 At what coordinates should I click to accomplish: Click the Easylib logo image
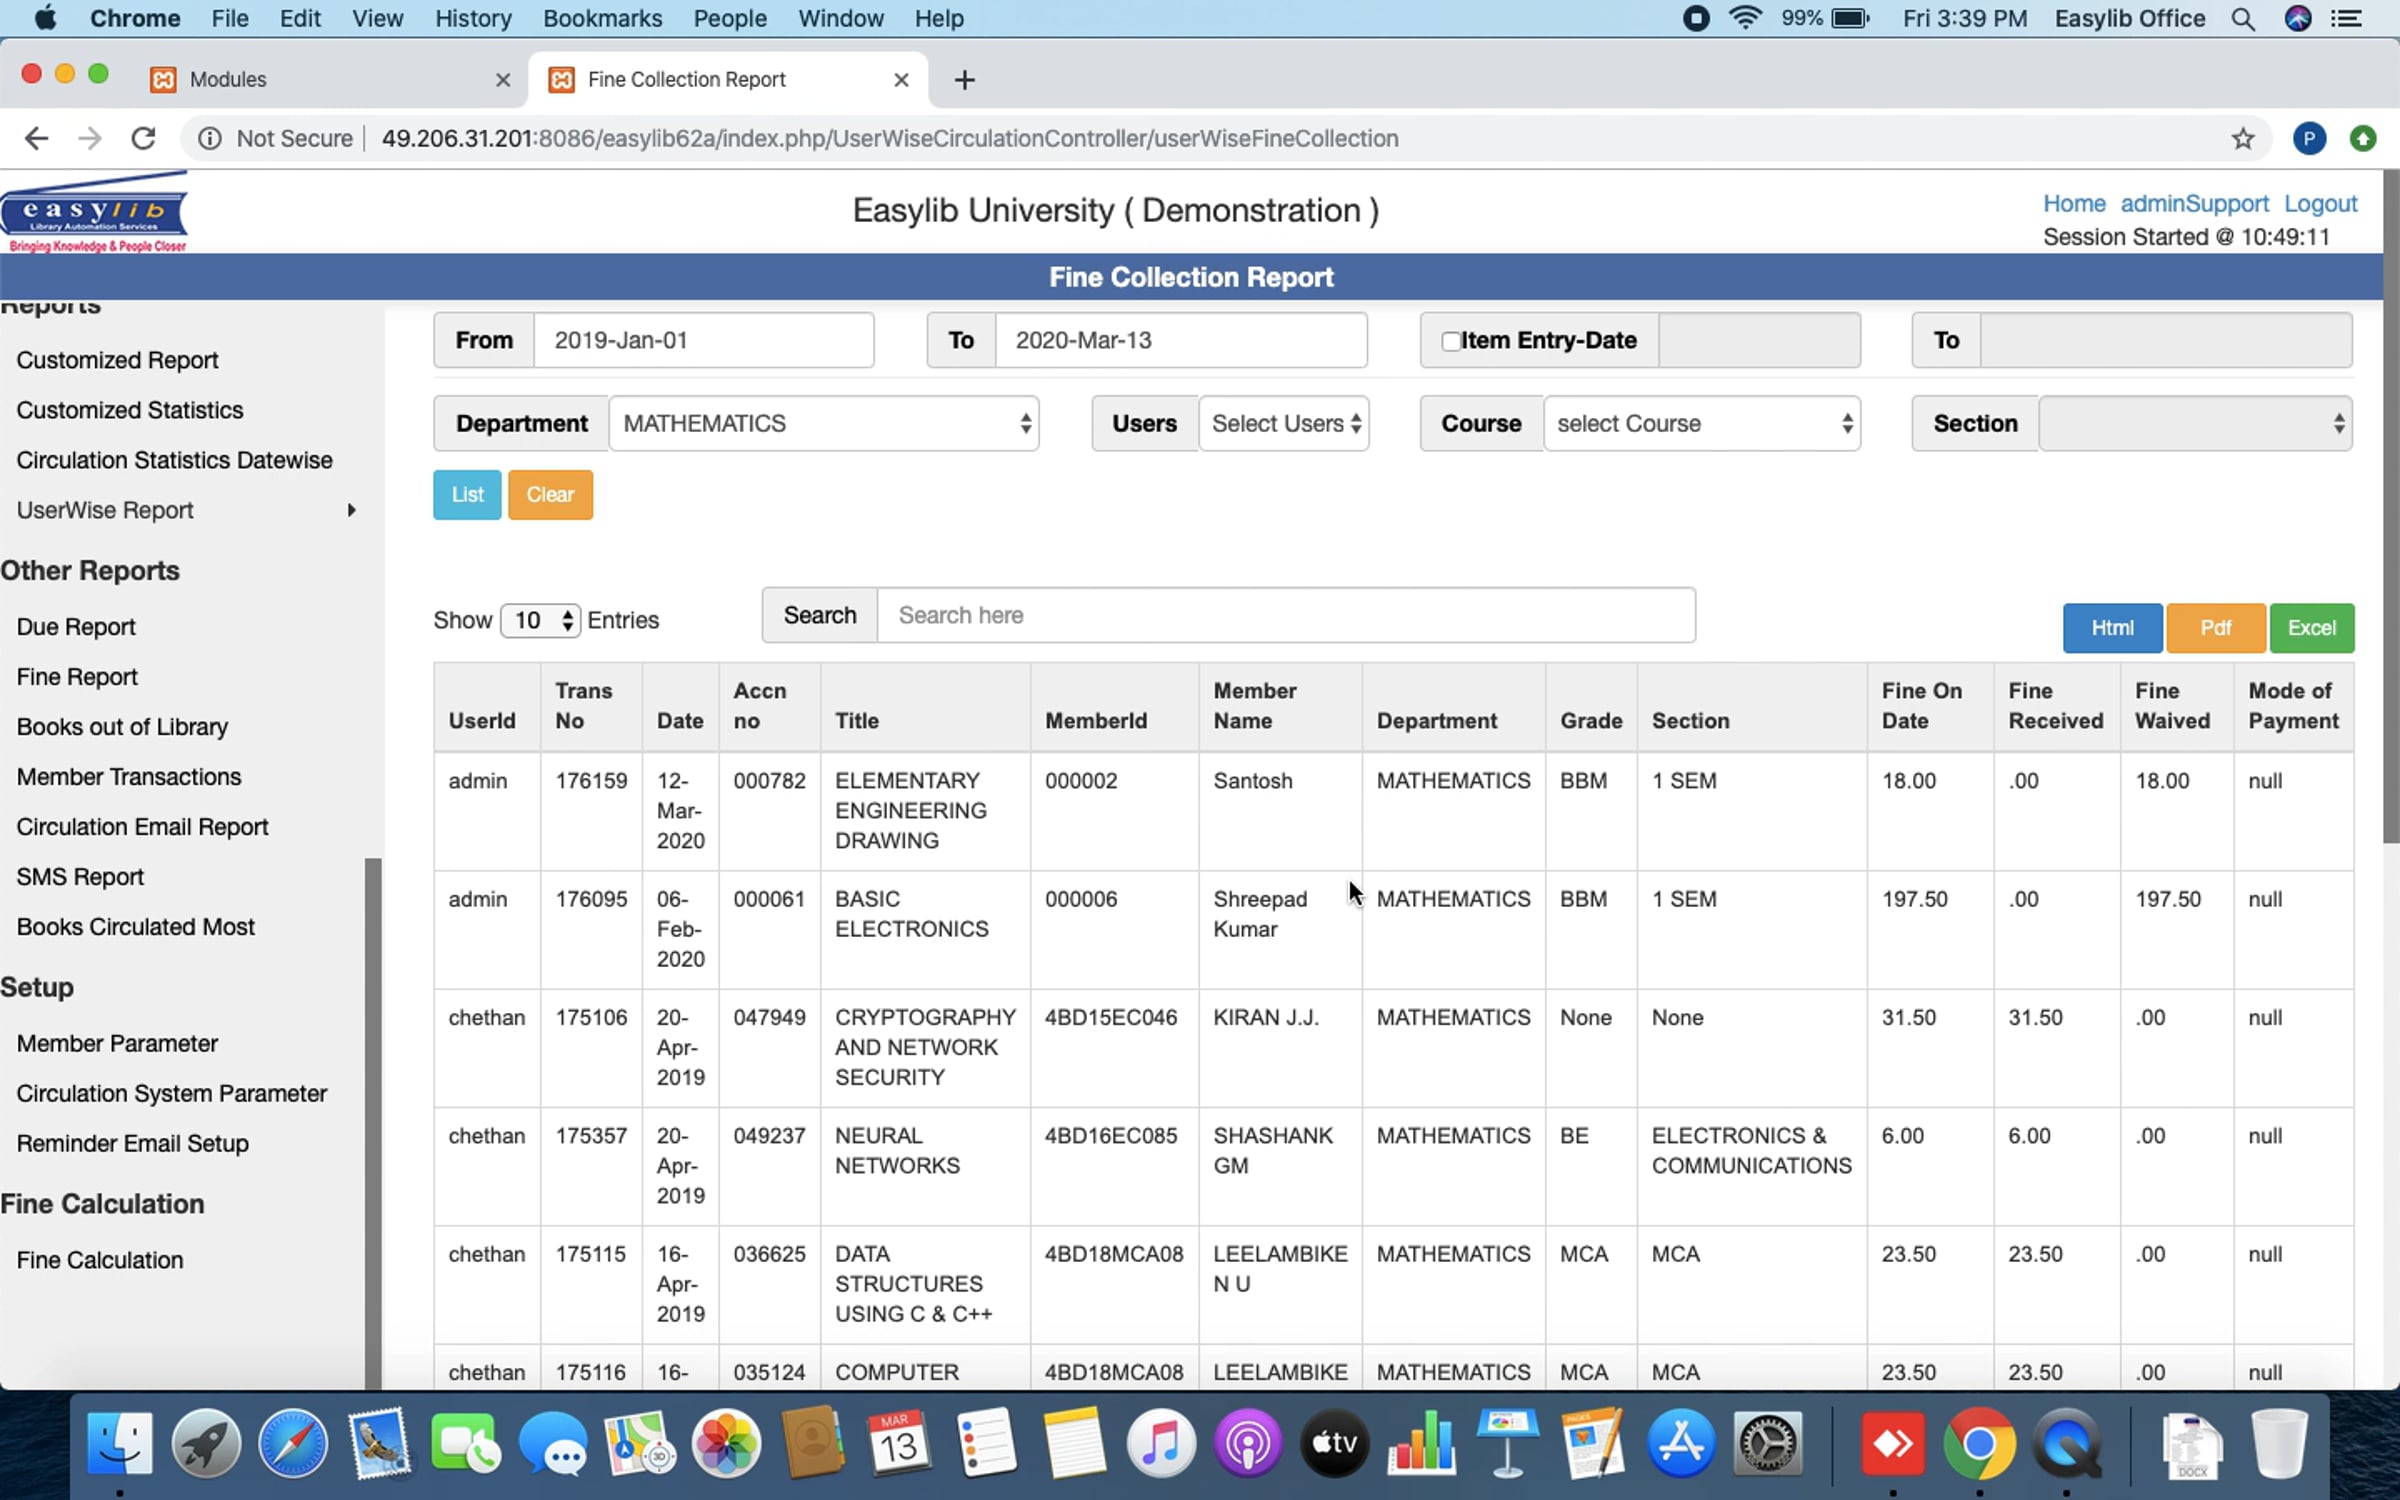click(x=94, y=212)
